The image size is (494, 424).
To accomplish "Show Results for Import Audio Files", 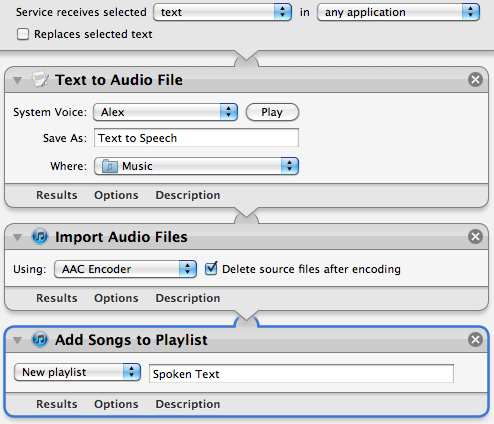I will (x=57, y=298).
